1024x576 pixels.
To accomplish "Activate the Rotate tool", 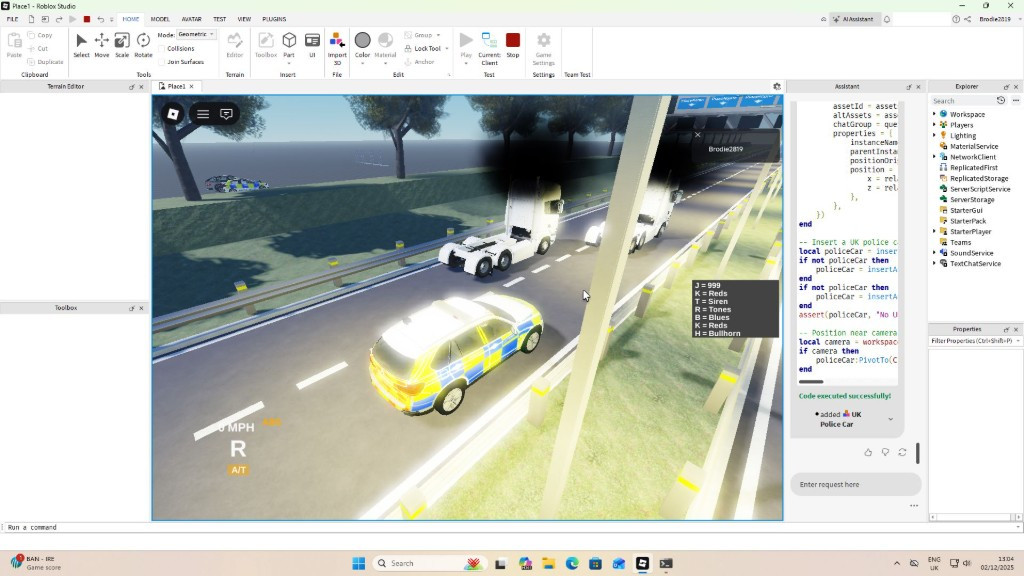I will [143, 44].
